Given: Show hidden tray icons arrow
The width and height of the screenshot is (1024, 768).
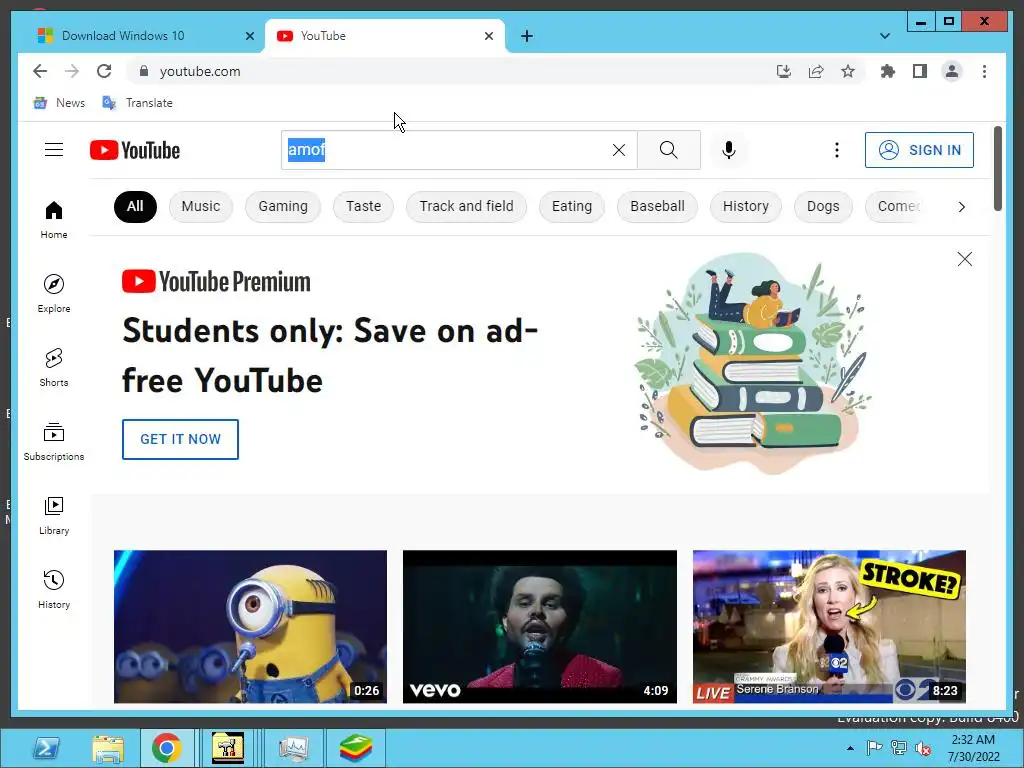Looking at the screenshot, I should pos(850,748).
